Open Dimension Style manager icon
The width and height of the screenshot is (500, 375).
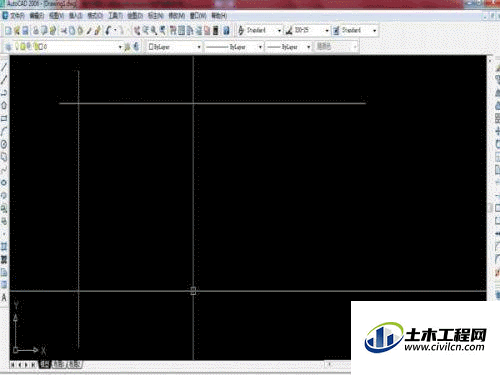click(x=289, y=31)
